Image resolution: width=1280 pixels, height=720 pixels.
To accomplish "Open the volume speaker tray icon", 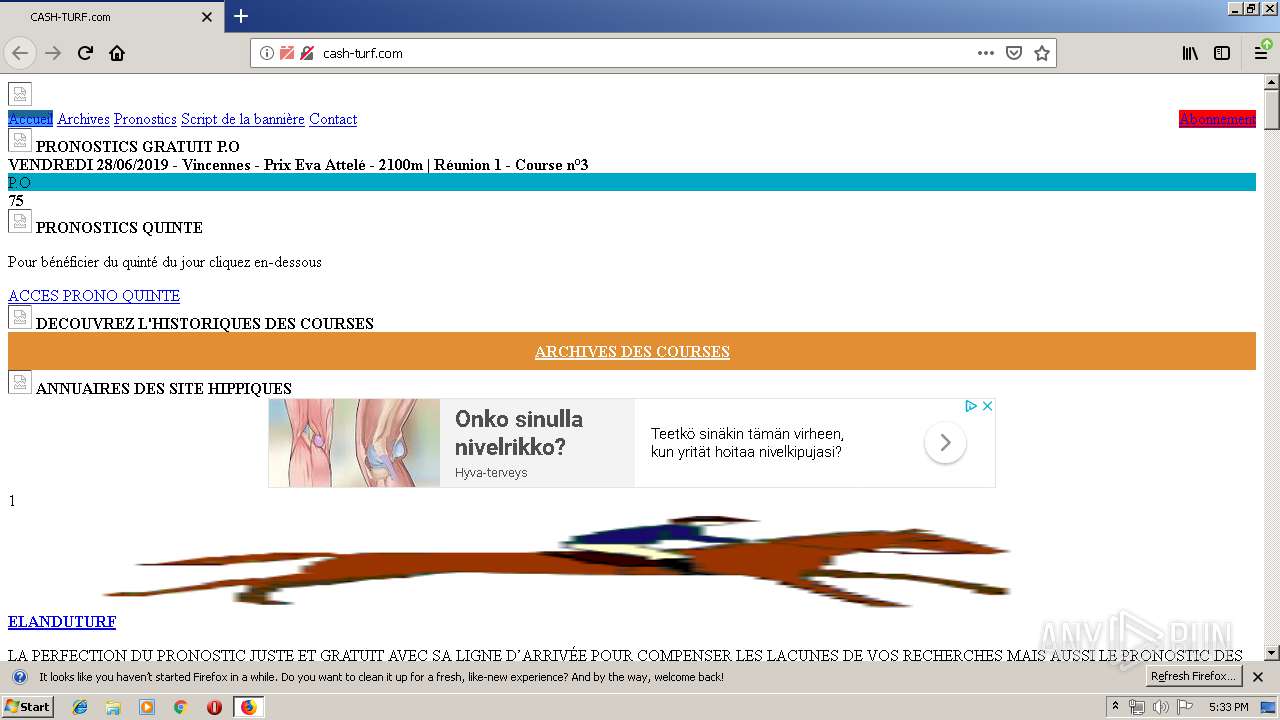I will click(x=1161, y=707).
